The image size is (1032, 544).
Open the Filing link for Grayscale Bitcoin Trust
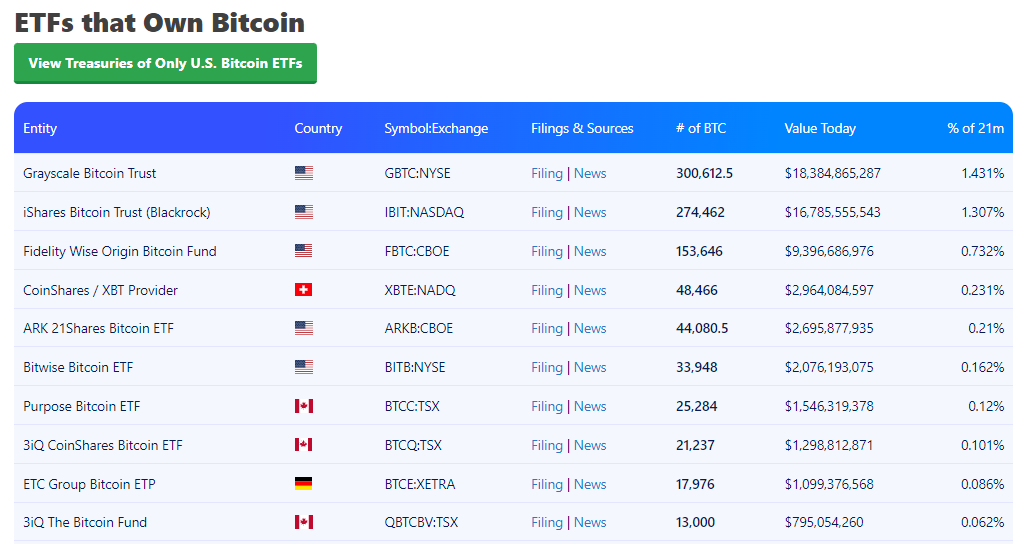coord(547,173)
